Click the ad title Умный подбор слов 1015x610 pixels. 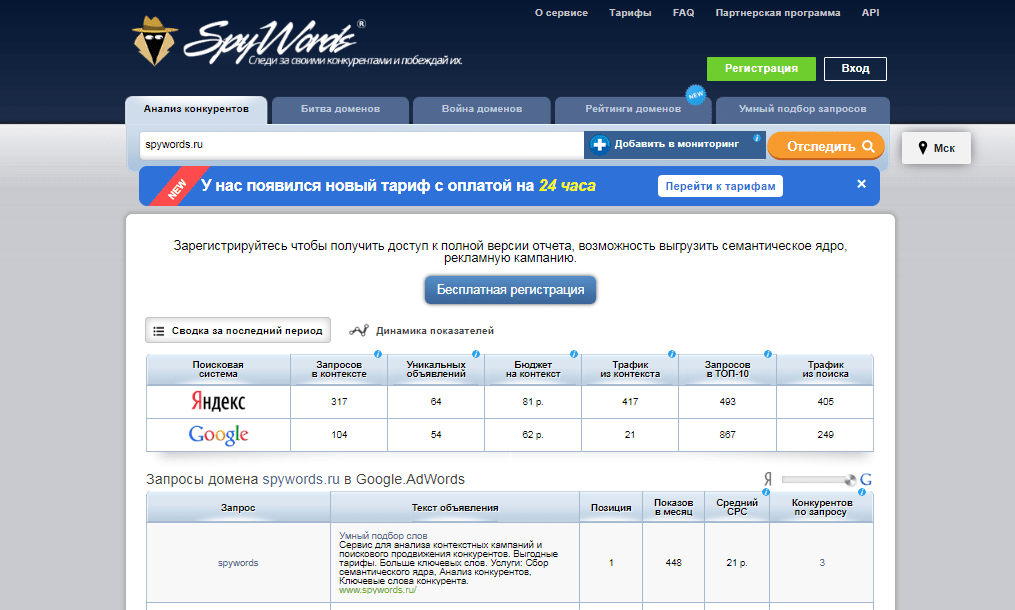click(x=383, y=536)
